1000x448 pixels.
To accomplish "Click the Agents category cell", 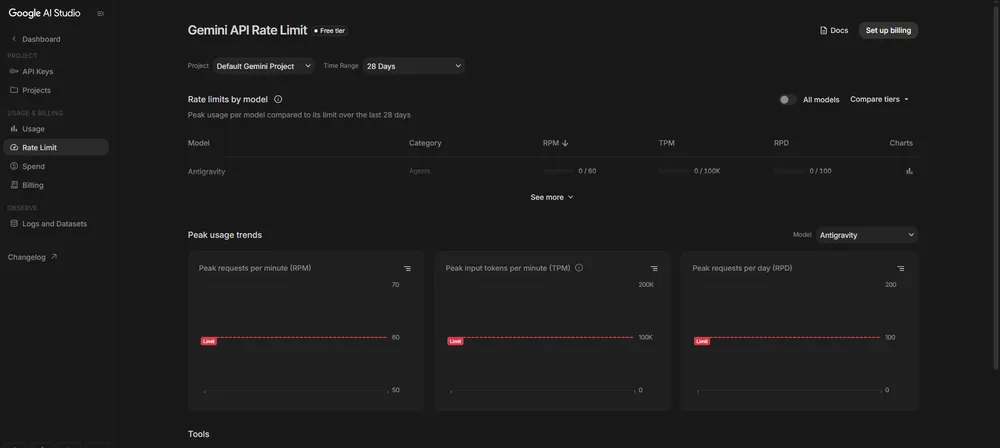I will click(x=420, y=171).
